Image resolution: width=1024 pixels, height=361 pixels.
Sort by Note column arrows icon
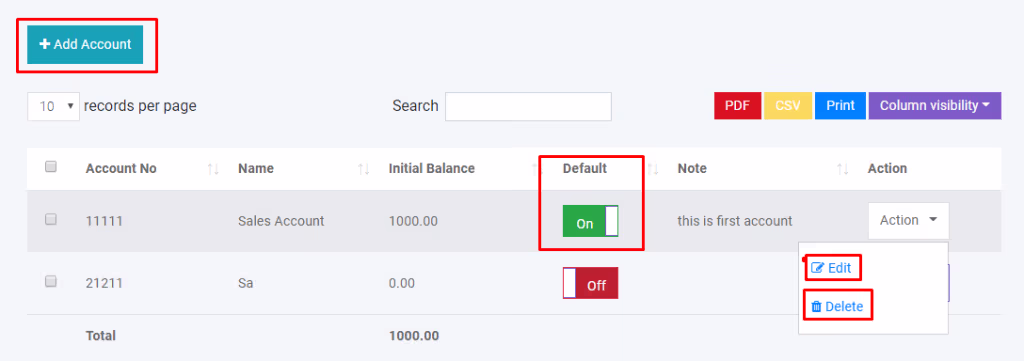(842, 169)
